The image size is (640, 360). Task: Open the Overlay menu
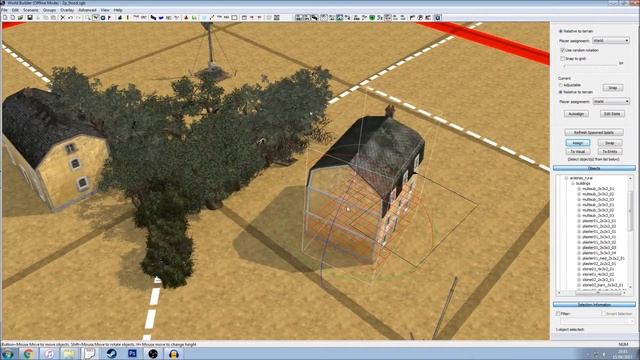(67, 10)
